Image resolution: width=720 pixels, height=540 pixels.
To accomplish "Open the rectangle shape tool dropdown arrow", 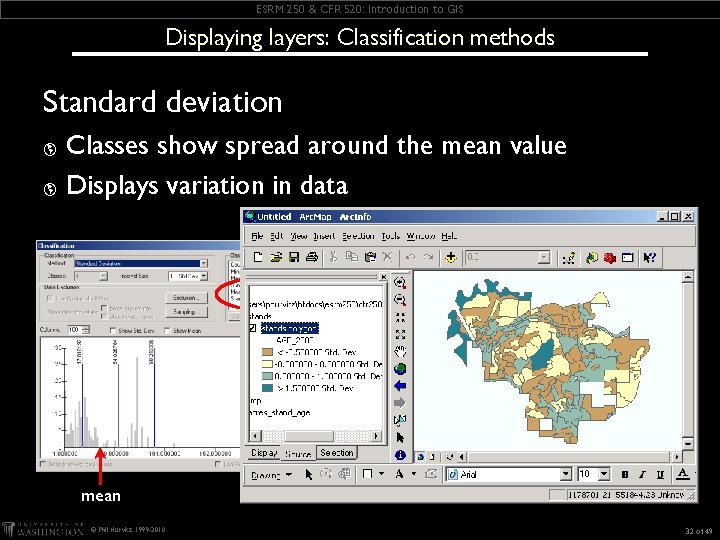I will point(382,473).
